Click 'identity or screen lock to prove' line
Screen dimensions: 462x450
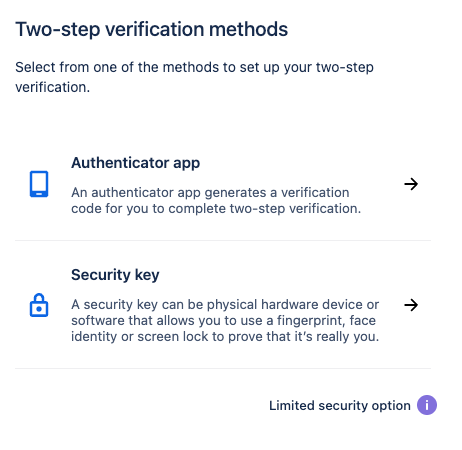pos(225,337)
